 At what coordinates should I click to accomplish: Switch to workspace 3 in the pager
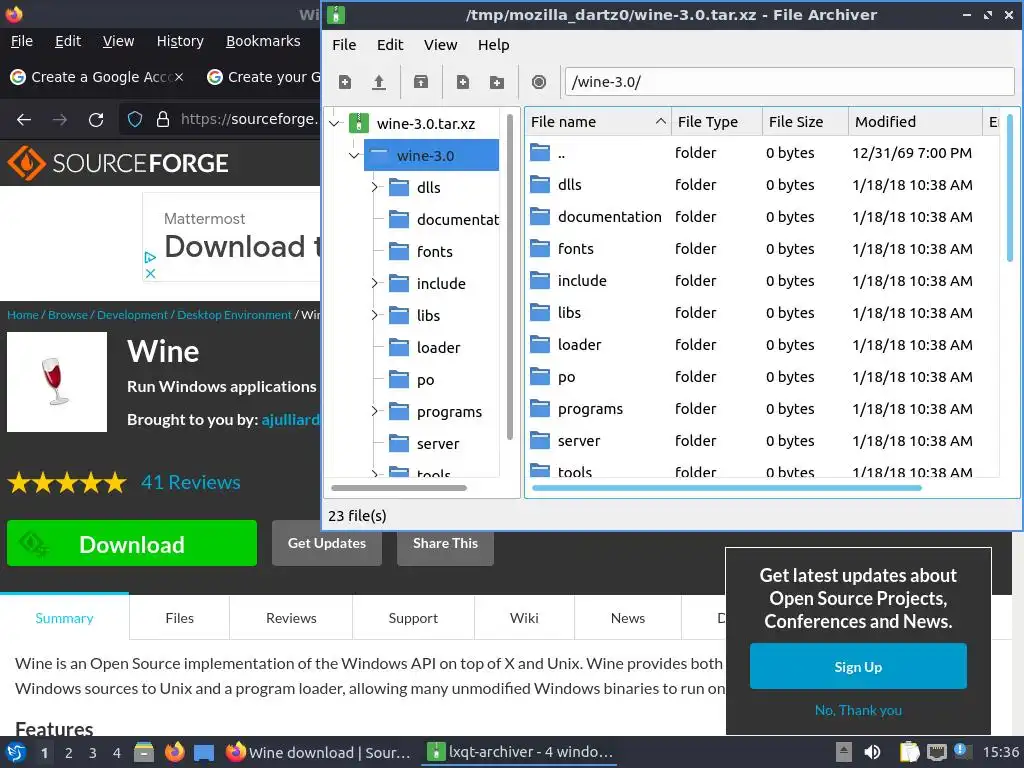click(93, 753)
